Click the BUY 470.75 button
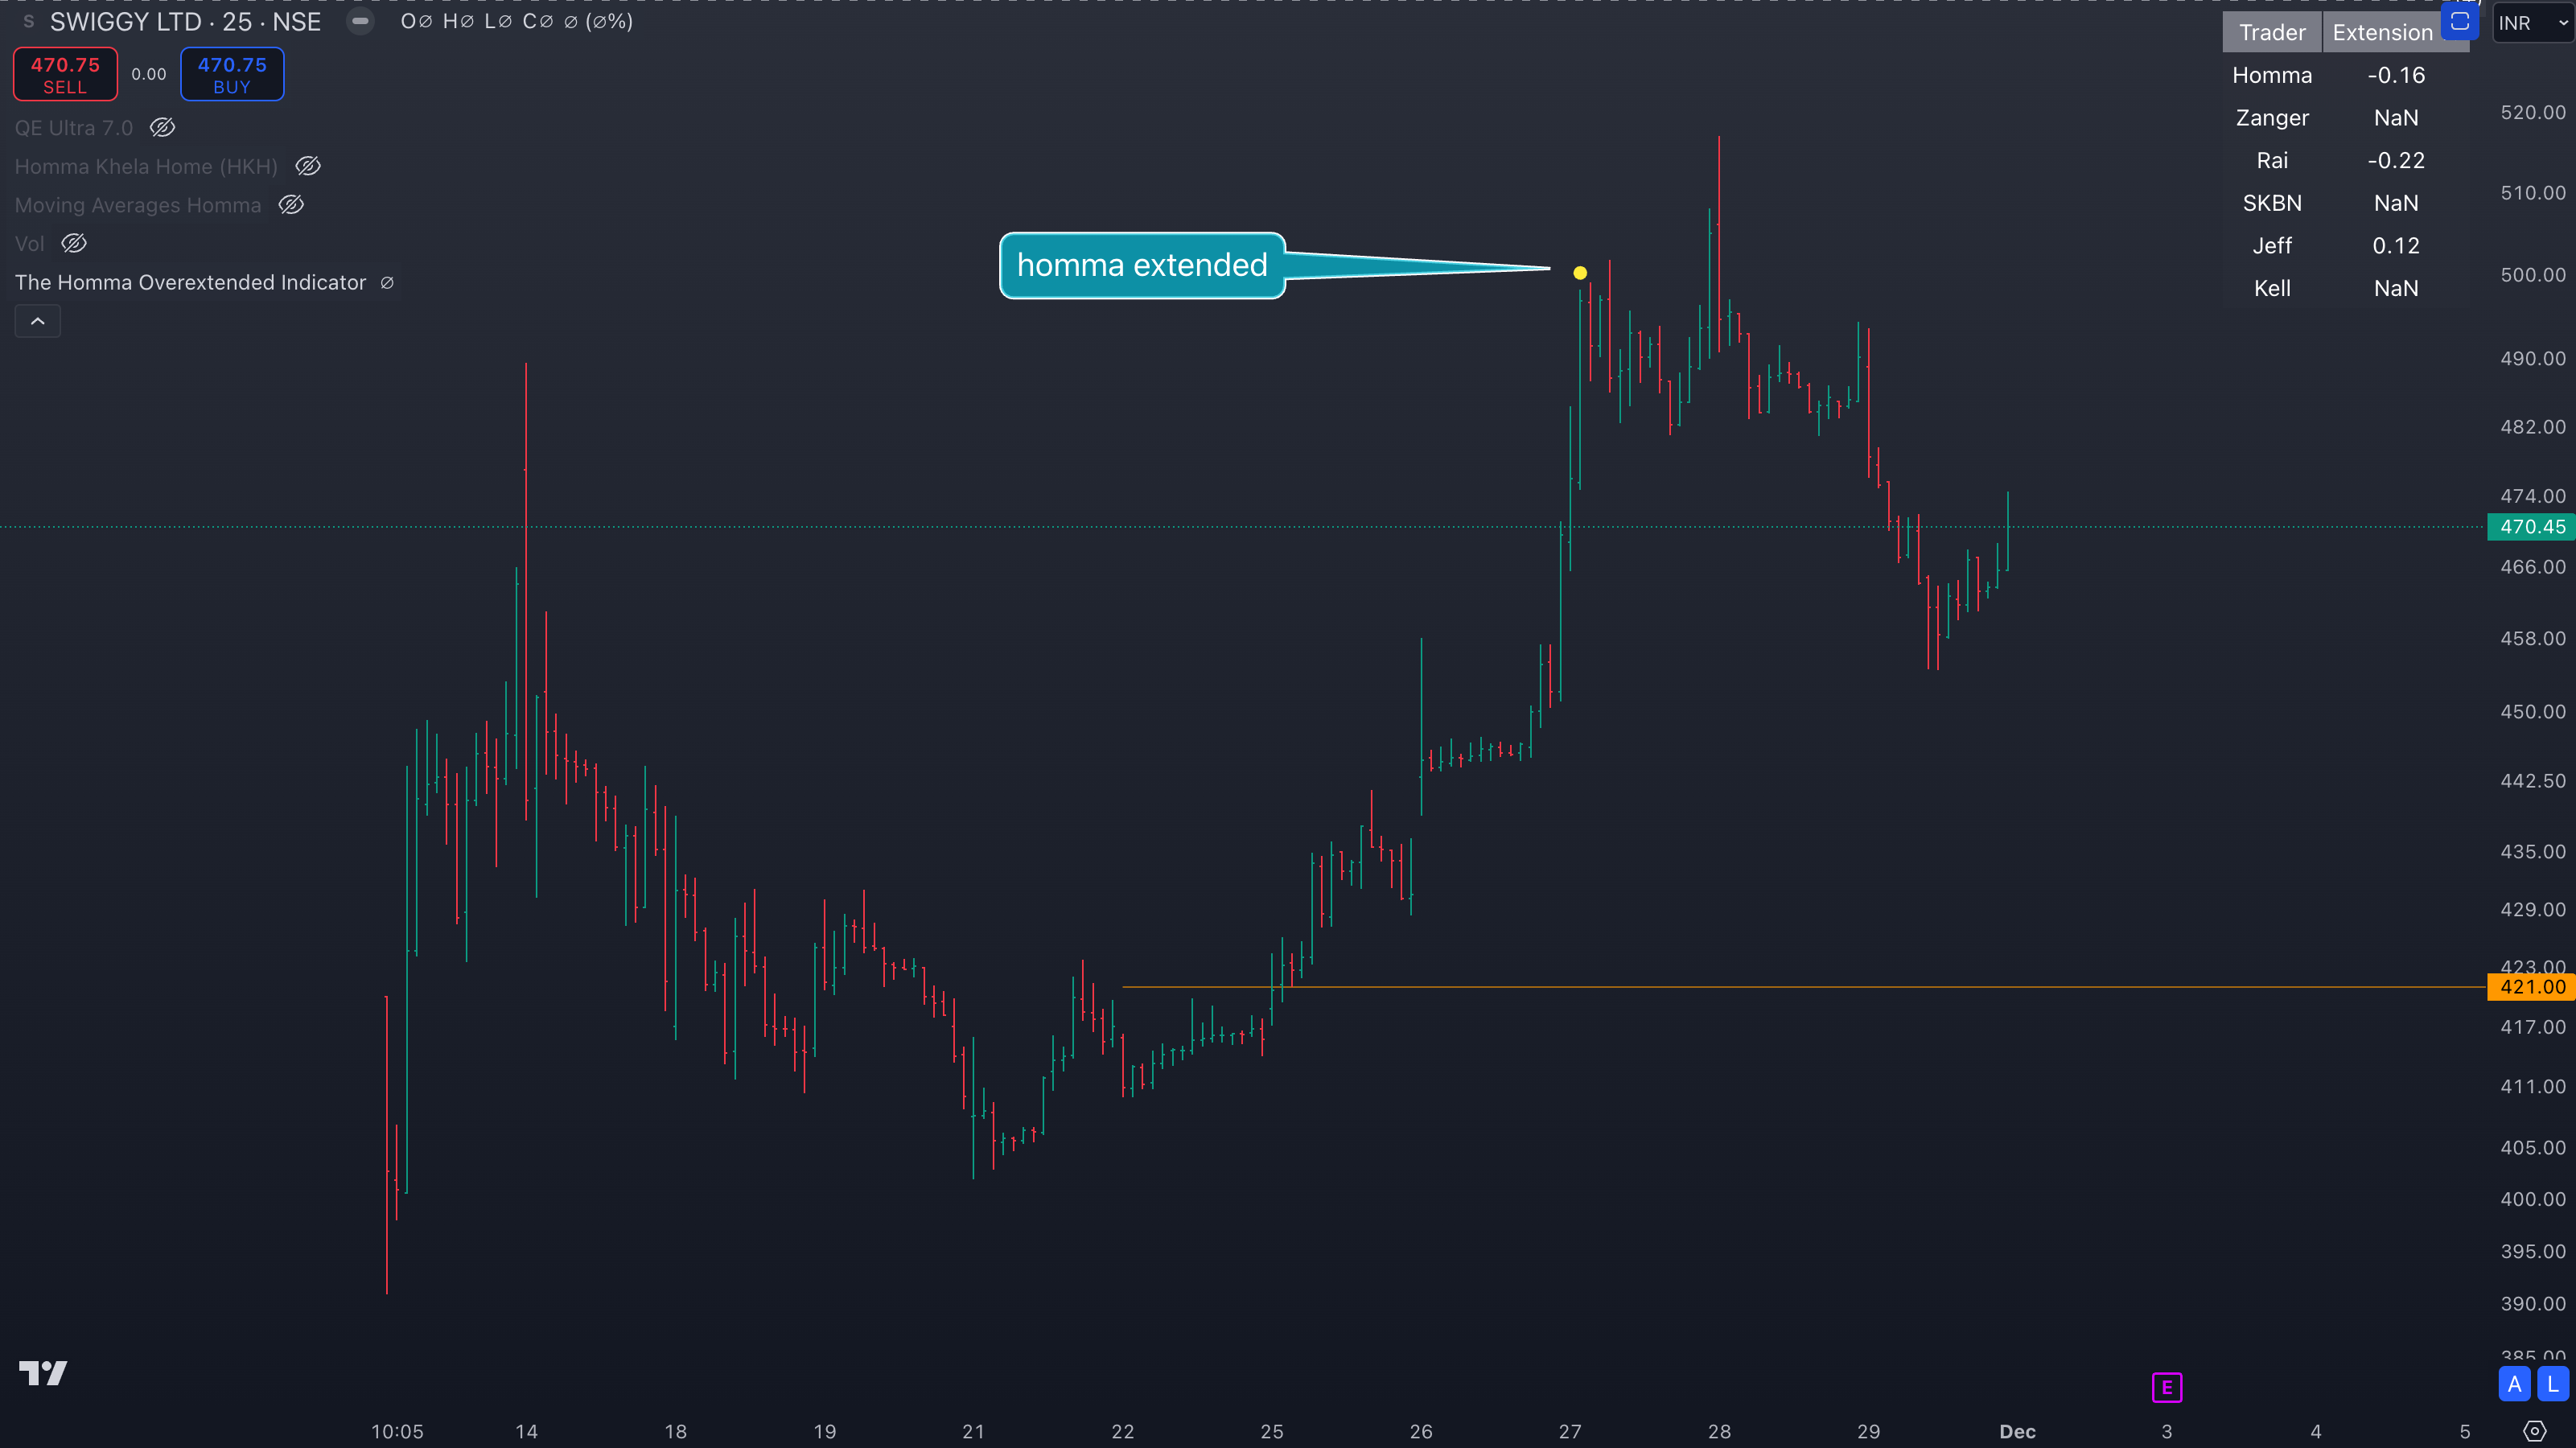 click(x=232, y=74)
